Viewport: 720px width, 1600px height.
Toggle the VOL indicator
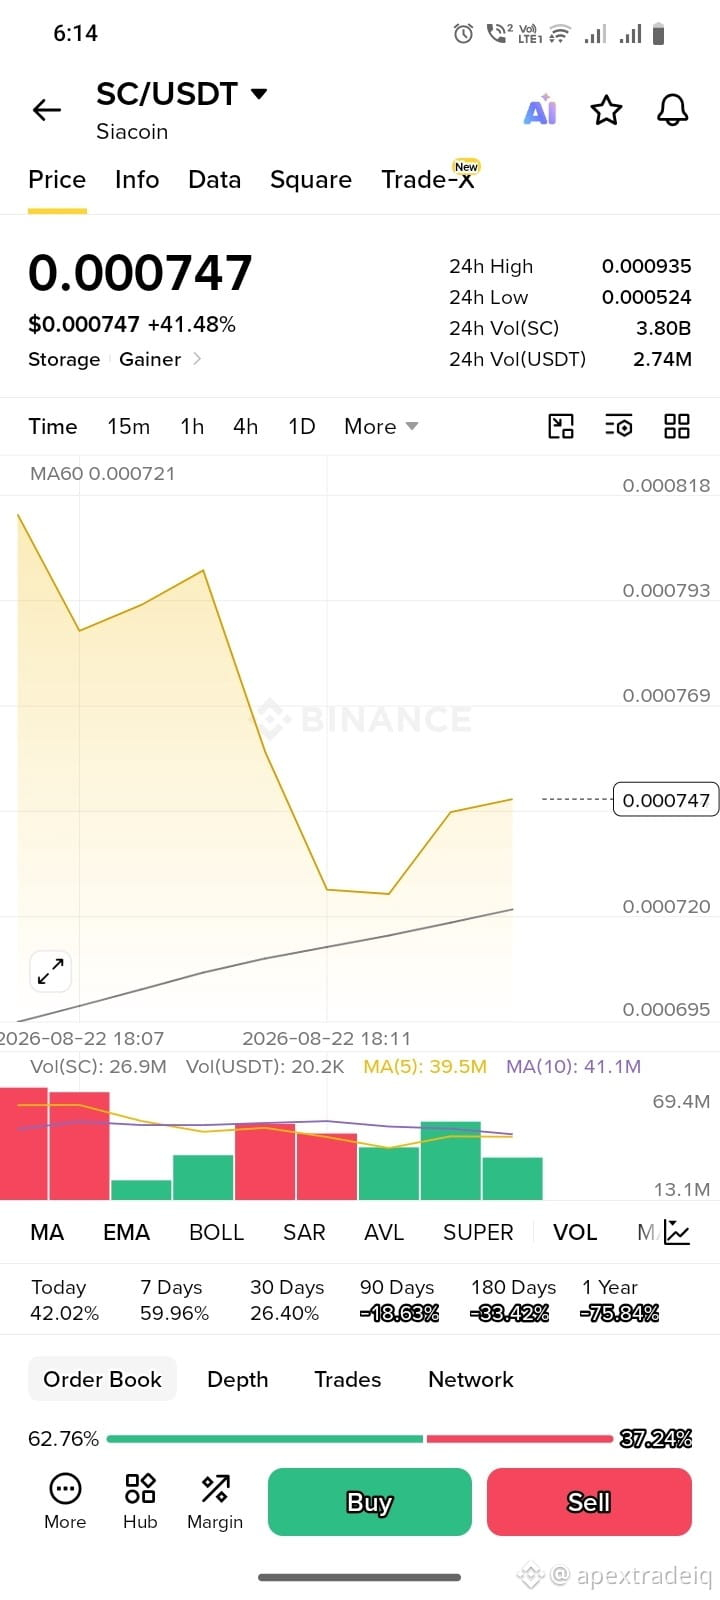(575, 1232)
